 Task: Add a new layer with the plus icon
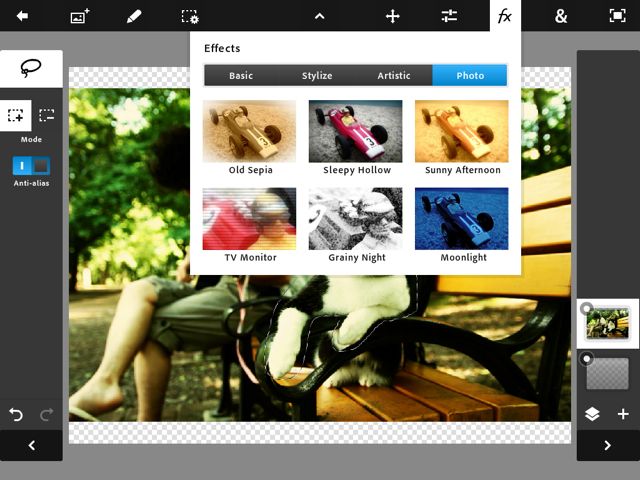tap(623, 414)
